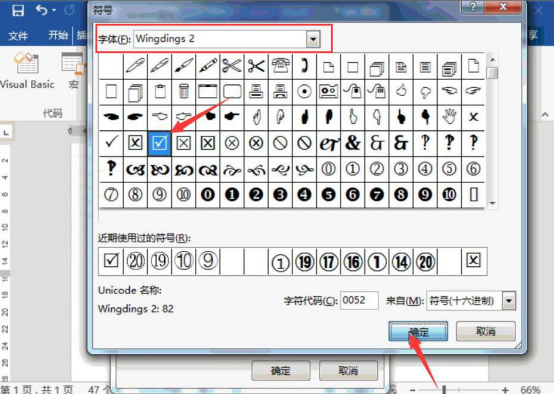This screenshot has height=394, width=554.
Task: Pick the clipboard symbol
Action: pos(159,92)
